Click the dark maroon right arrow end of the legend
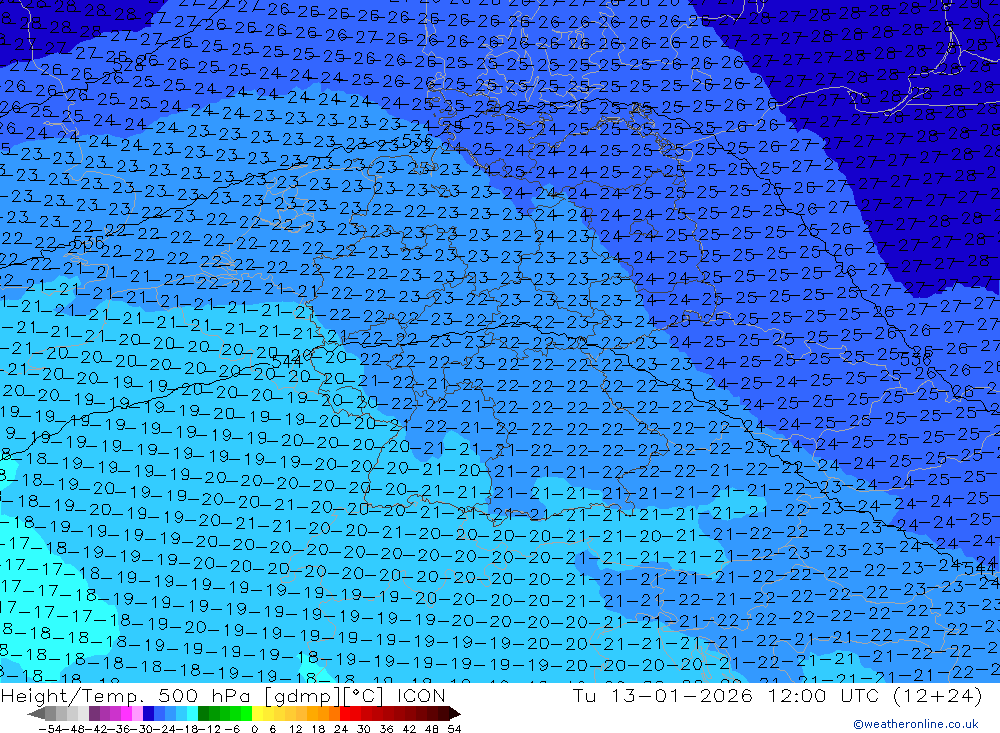The image size is (1000, 733). coord(455,713)
